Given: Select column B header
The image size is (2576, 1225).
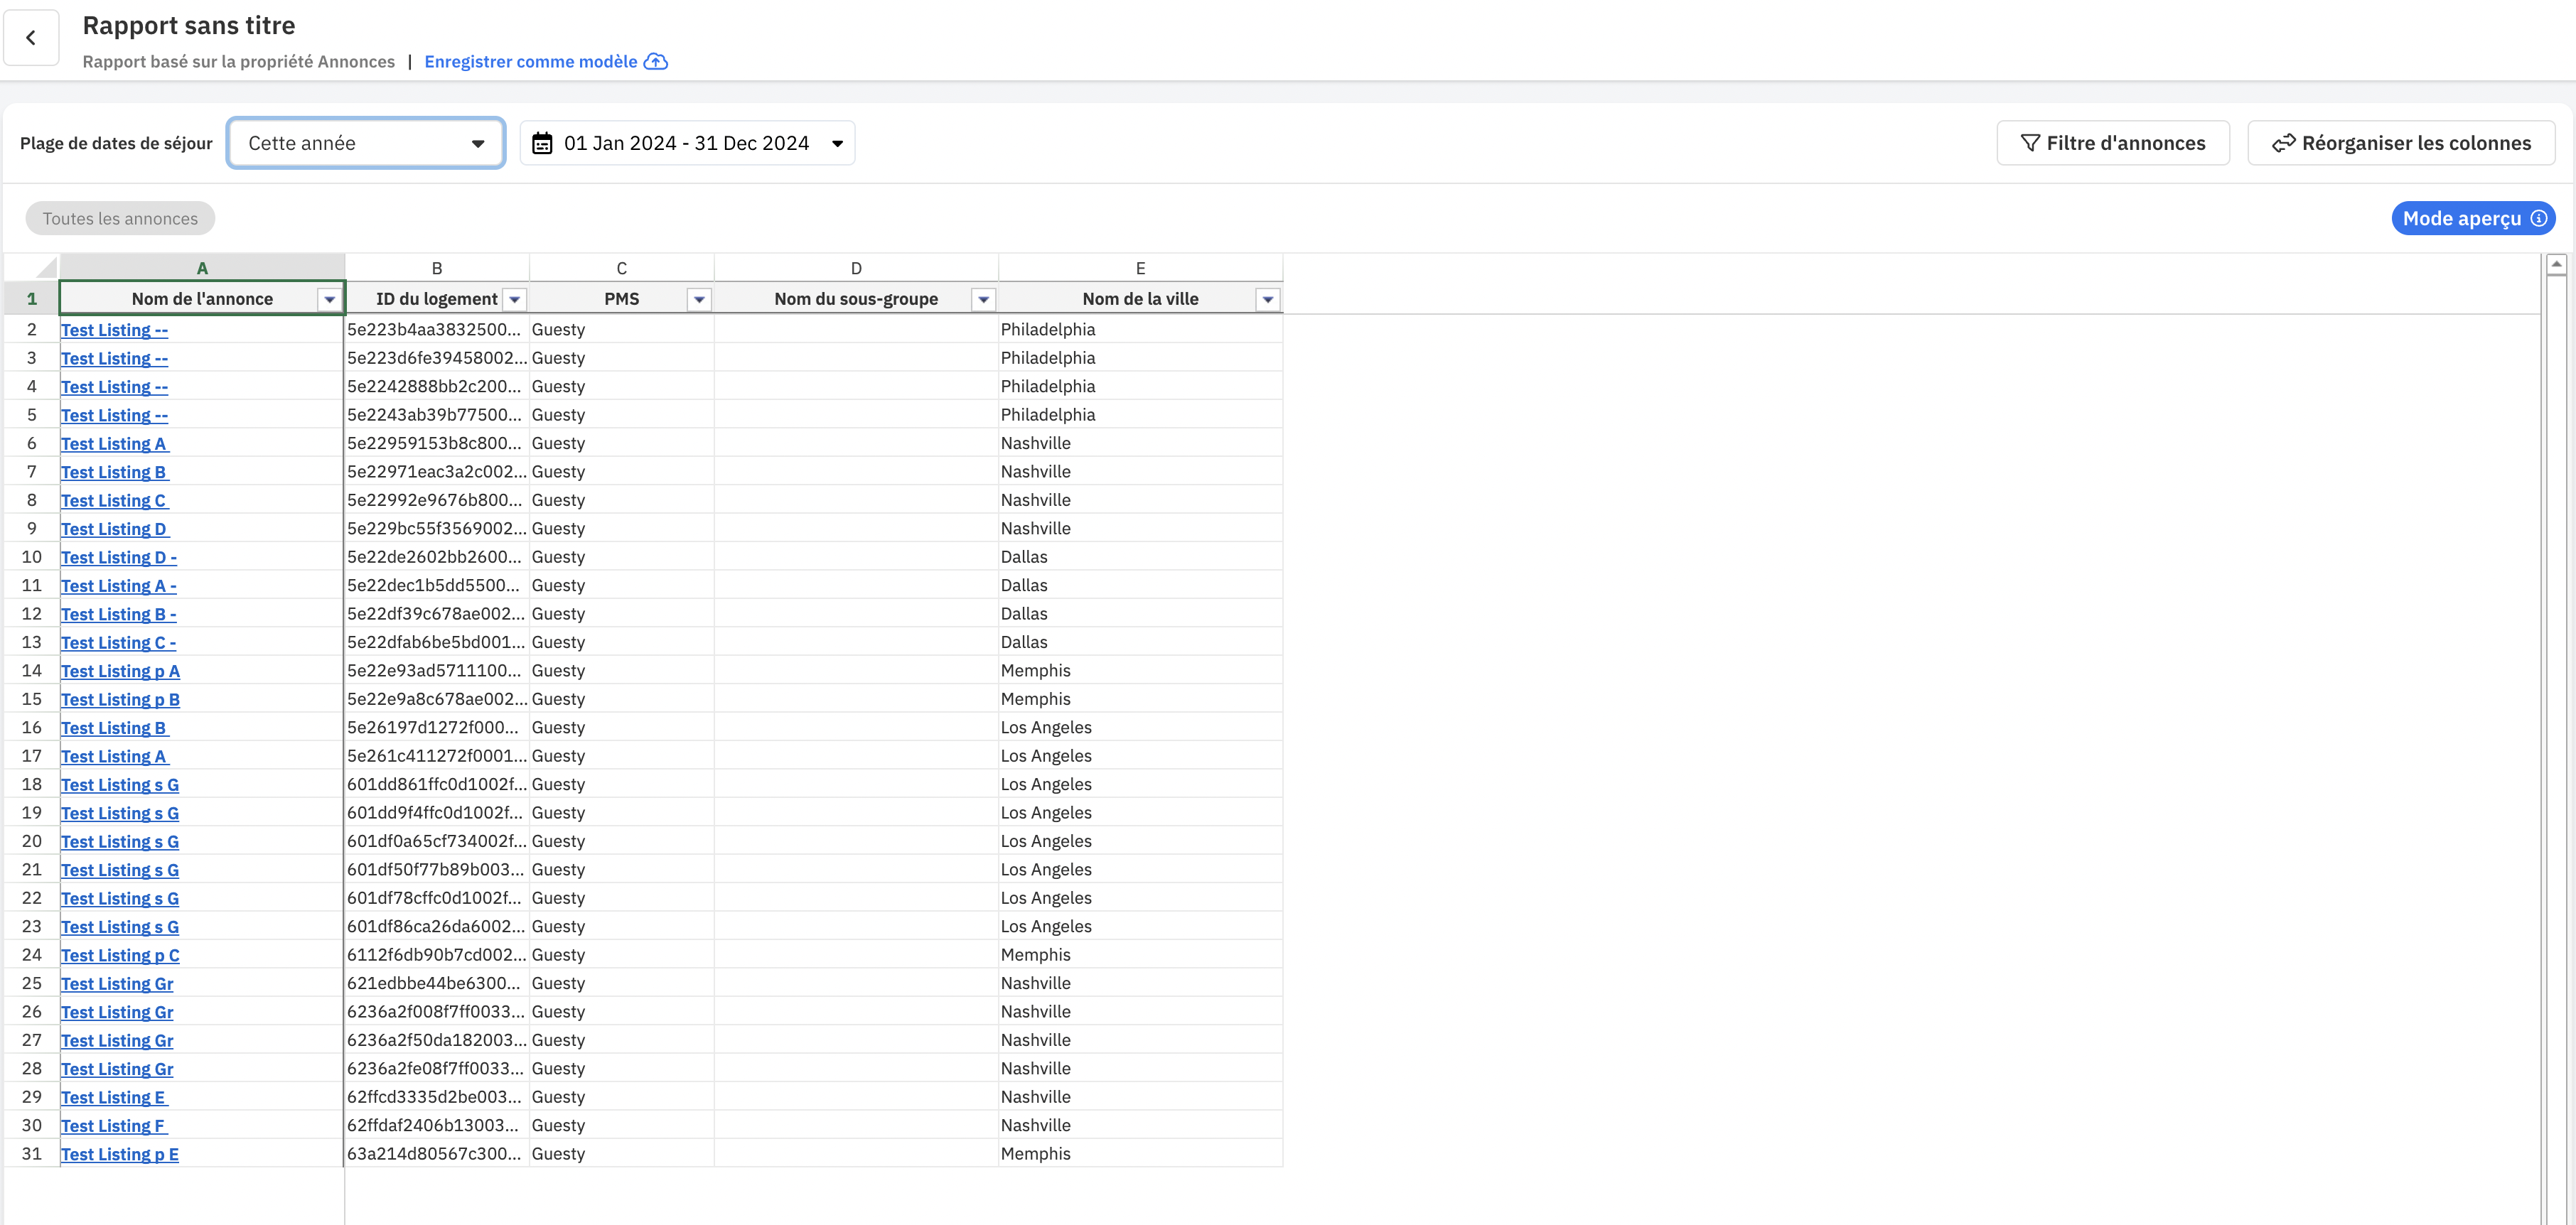Looking at the screenshot, I should pyautogui.click(x=437, y=268).
